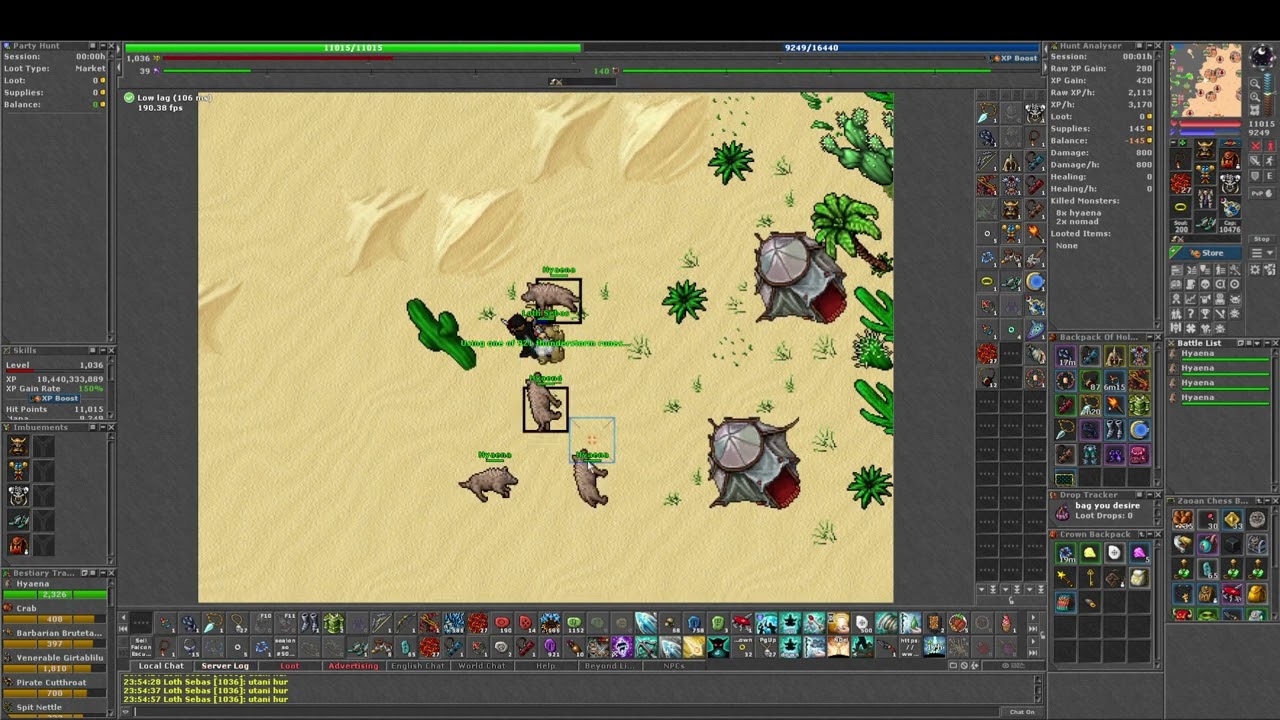1280x720 pixels.
Task: Collapse the Skills panel
Action: 103,350
